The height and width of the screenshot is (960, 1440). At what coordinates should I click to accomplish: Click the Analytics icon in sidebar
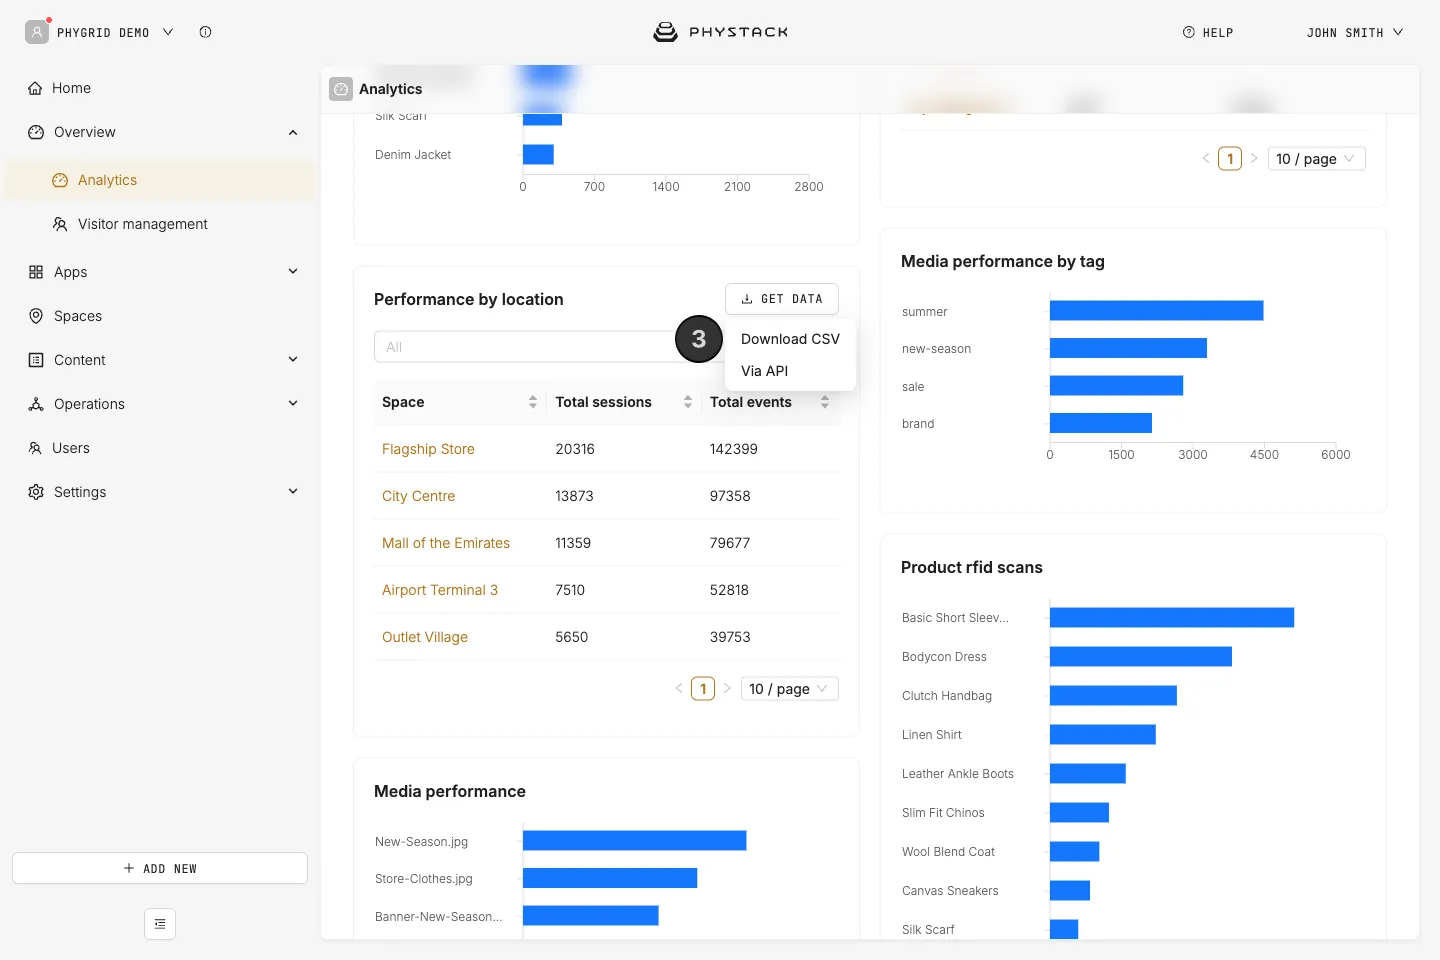60,180
